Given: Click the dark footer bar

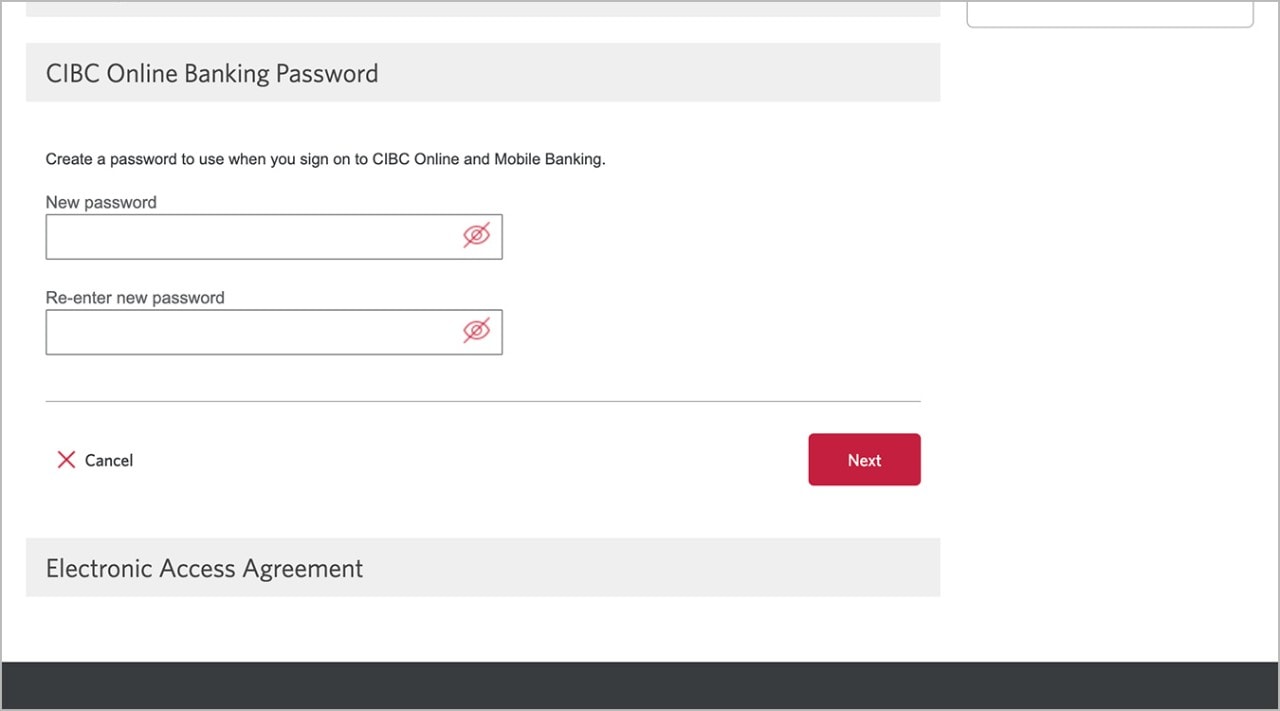Looking at the screenshot, I should 640,685.
